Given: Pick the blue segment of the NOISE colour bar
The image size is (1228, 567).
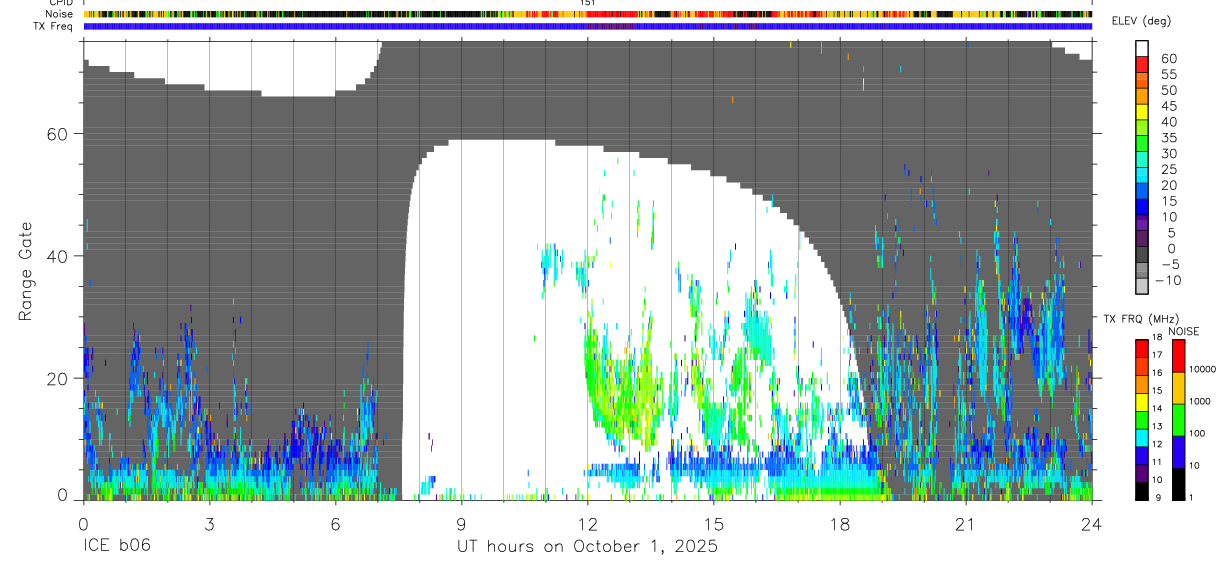Looking at the screenshot, I should tap(1179, 451).
